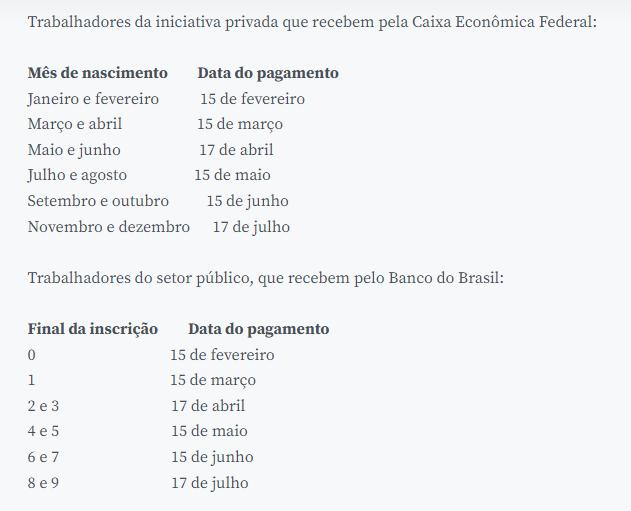631x511 pixels.
Task: Select the 'Janeiro e fevereiro' row label
Action: coord(93,99)
